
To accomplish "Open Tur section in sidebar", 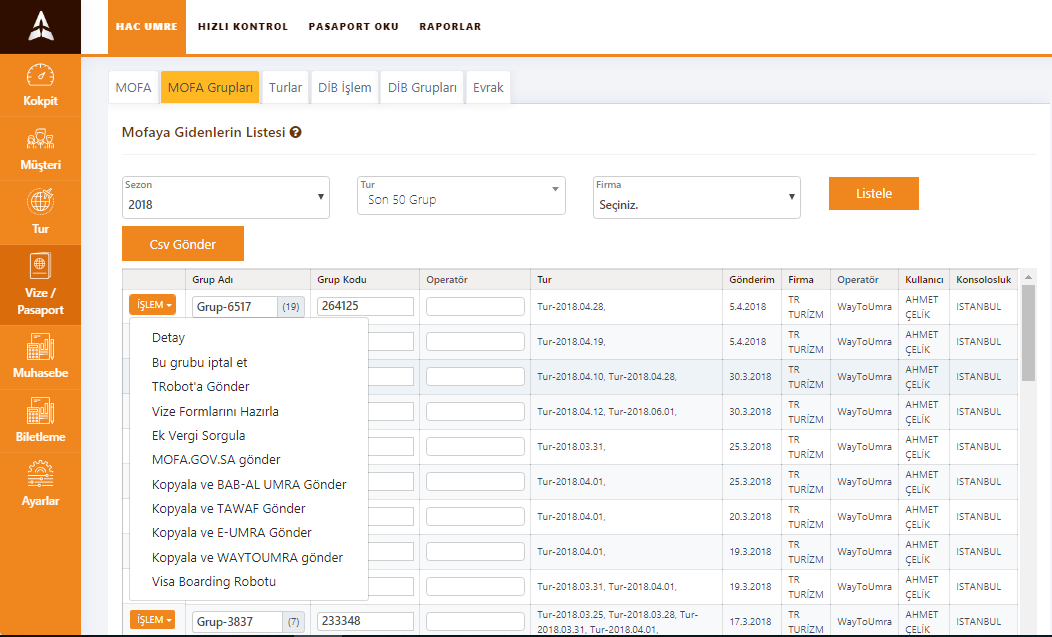I will [40, 213].
